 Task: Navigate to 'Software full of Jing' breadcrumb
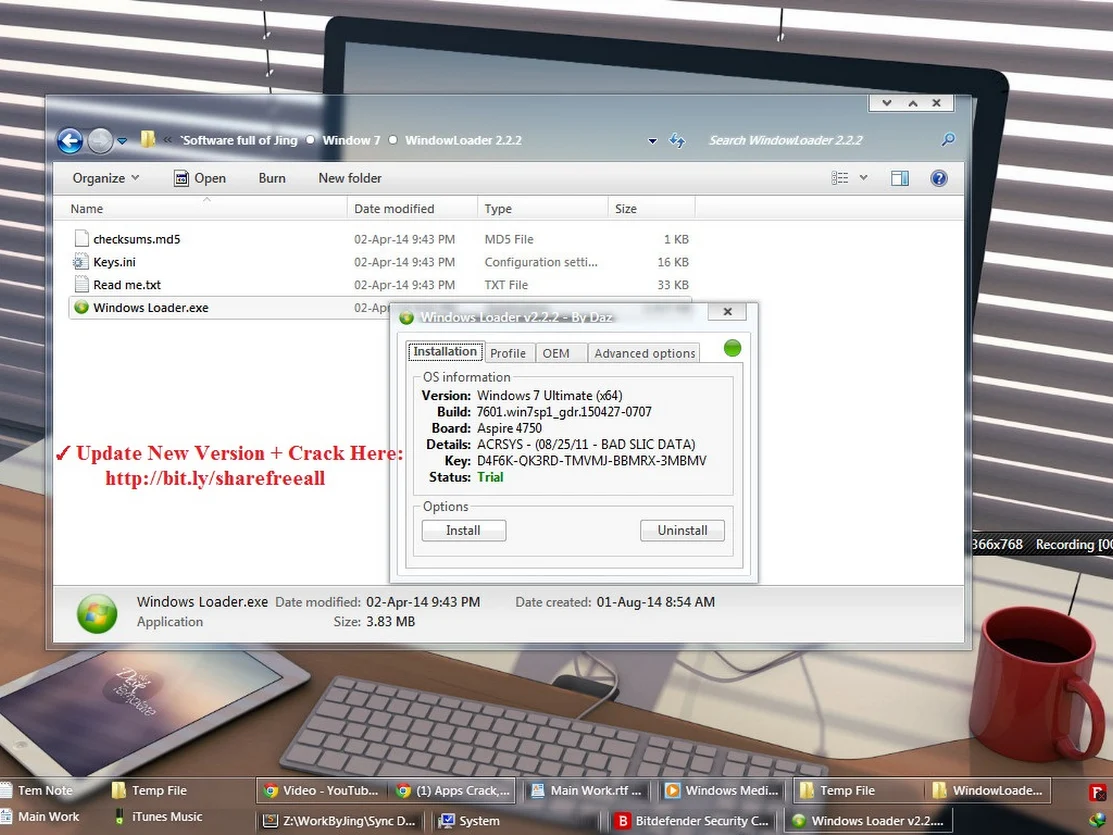click(x=239, y=140)
